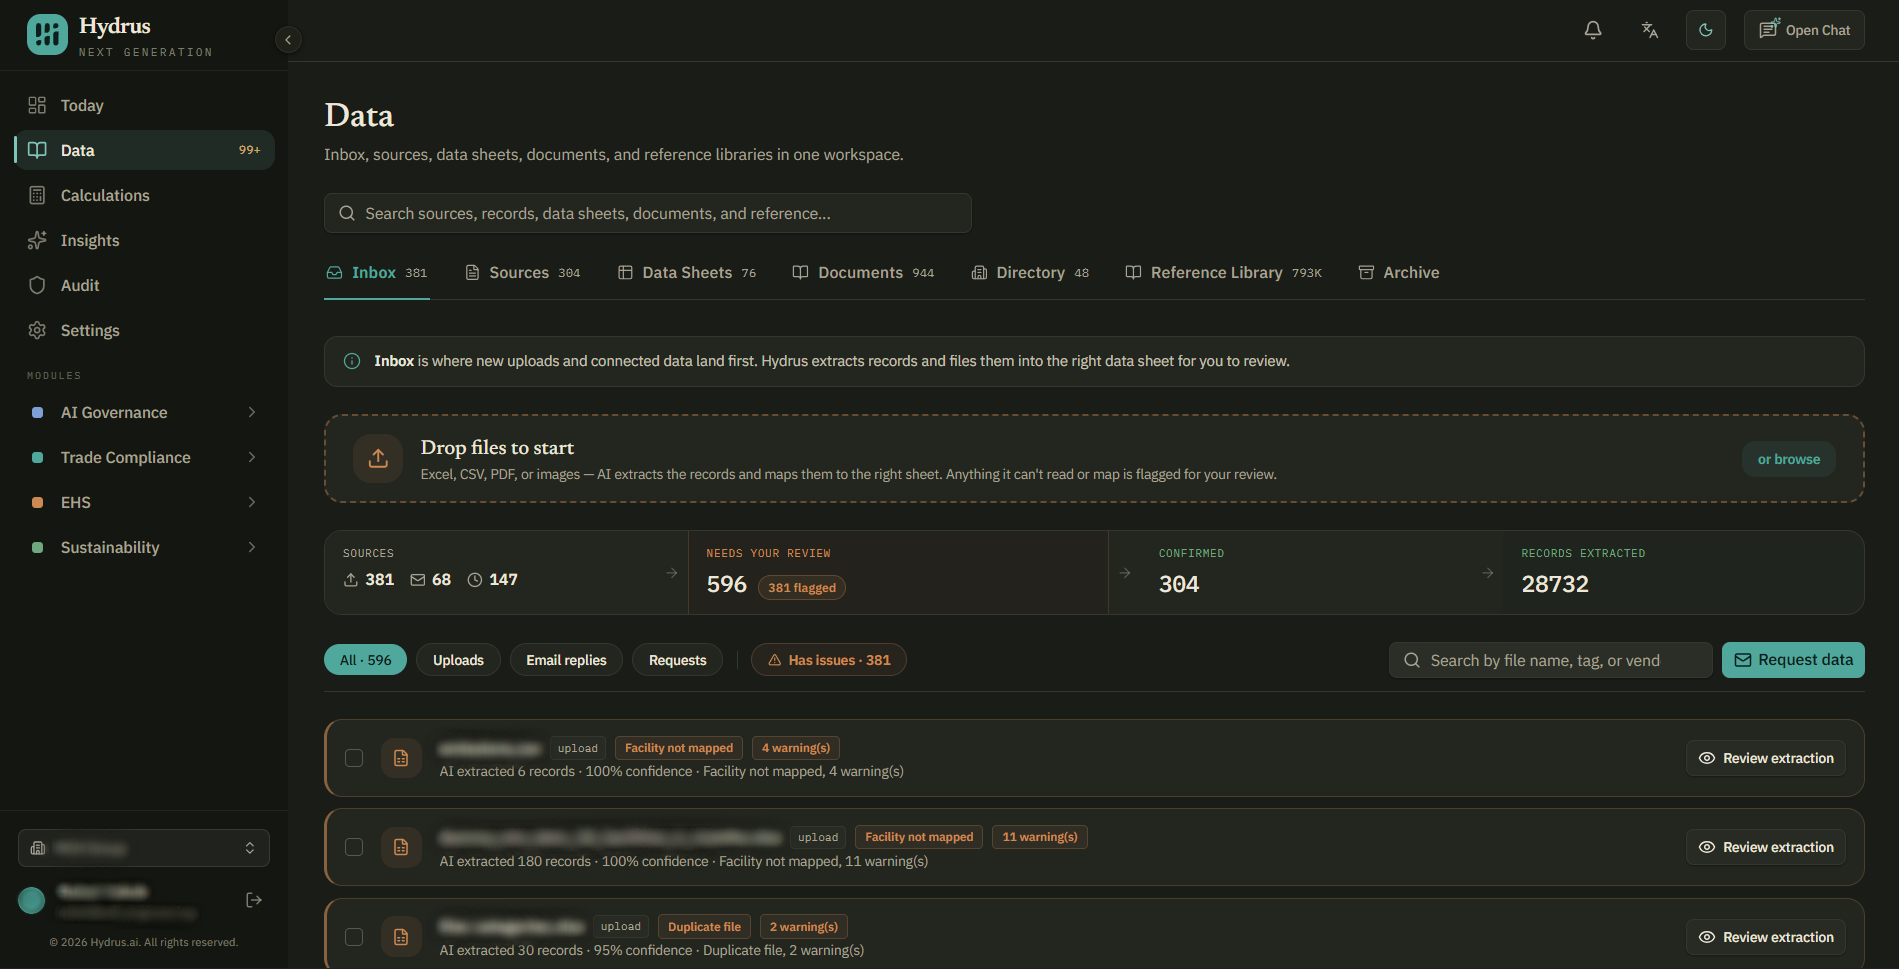Click file icon of 180 records row

(x=401, y=847)
